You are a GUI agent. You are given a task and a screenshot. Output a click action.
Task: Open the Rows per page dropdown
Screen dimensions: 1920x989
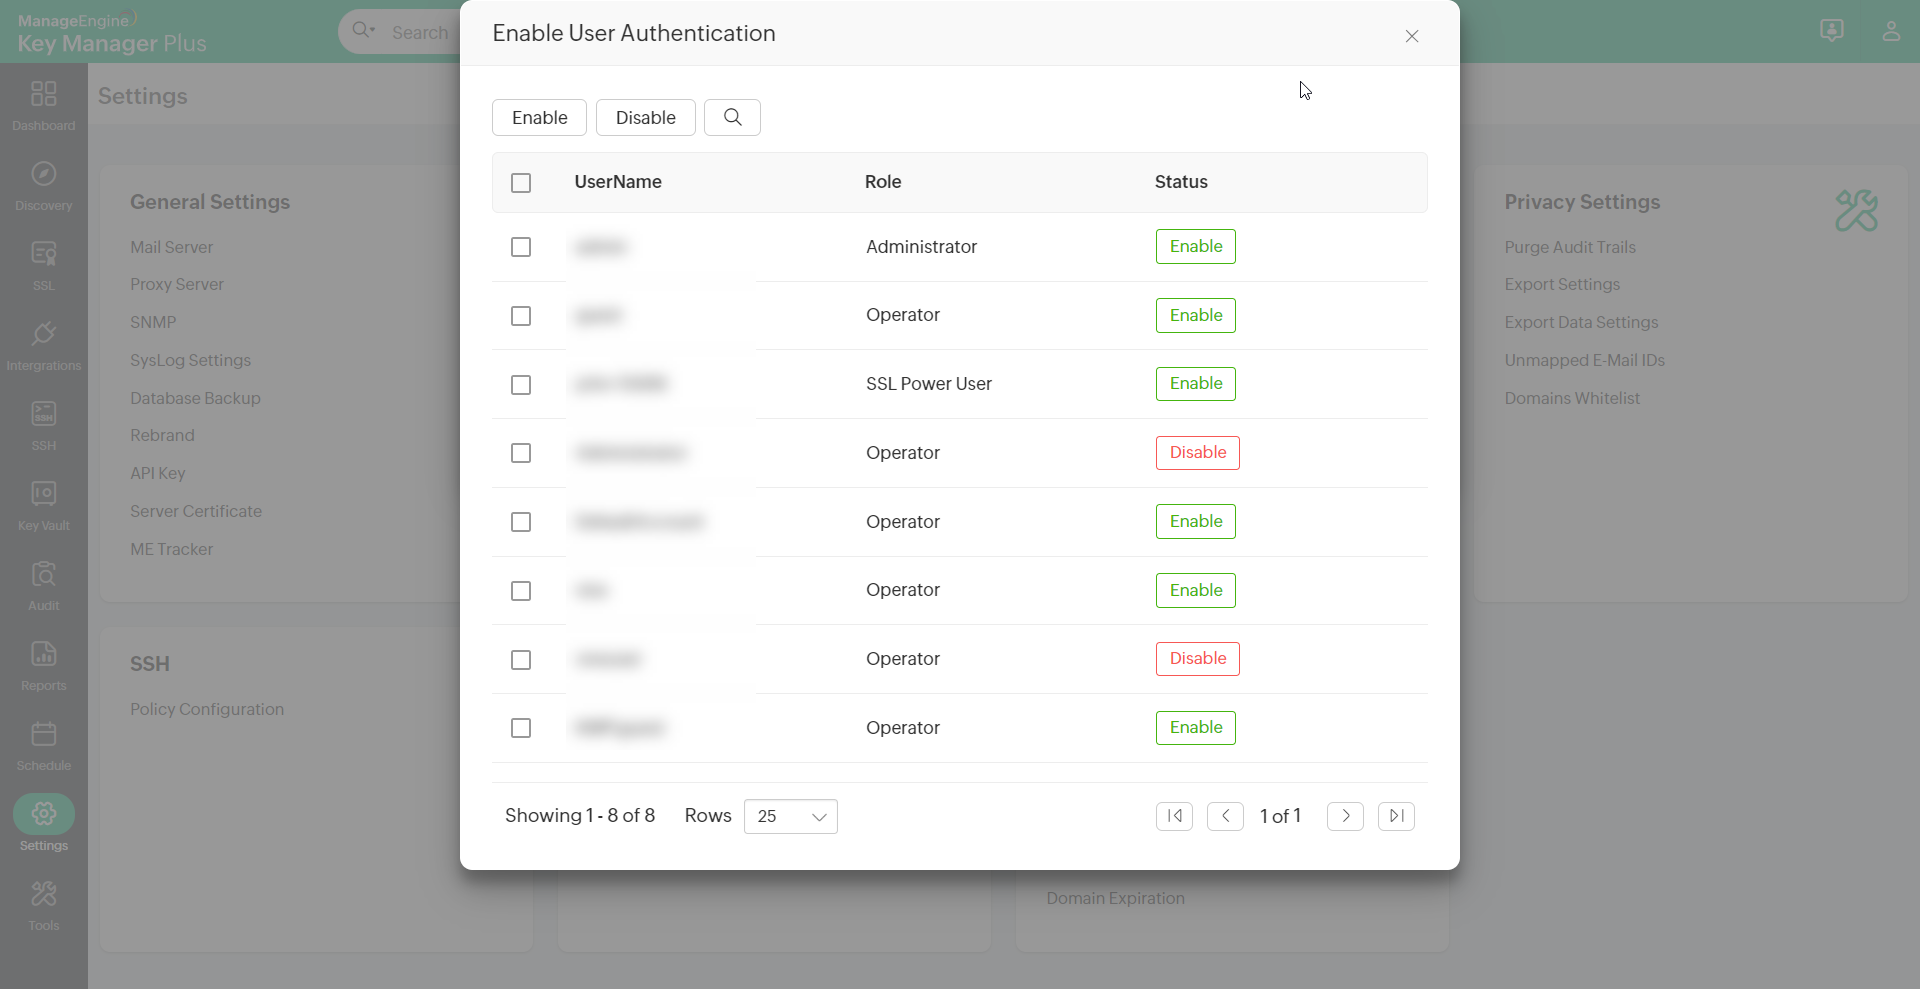click(790, 816)
